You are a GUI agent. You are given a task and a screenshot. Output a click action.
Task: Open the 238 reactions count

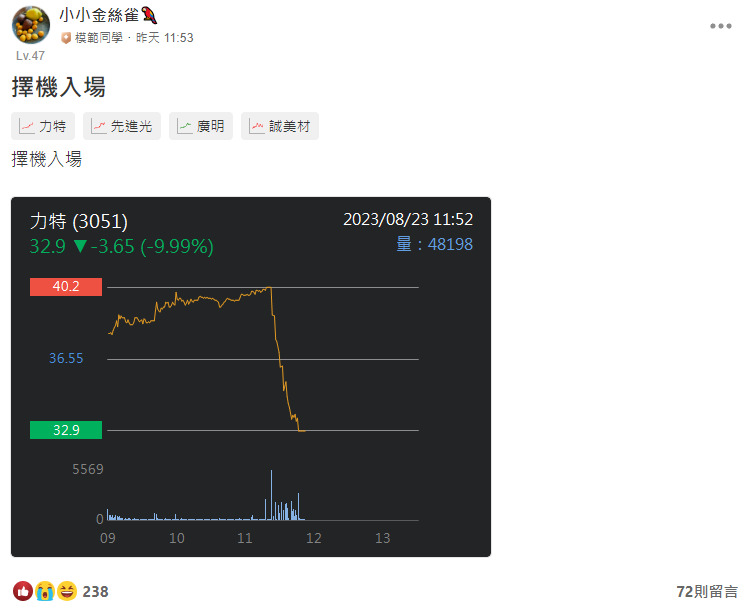(95, 592)
